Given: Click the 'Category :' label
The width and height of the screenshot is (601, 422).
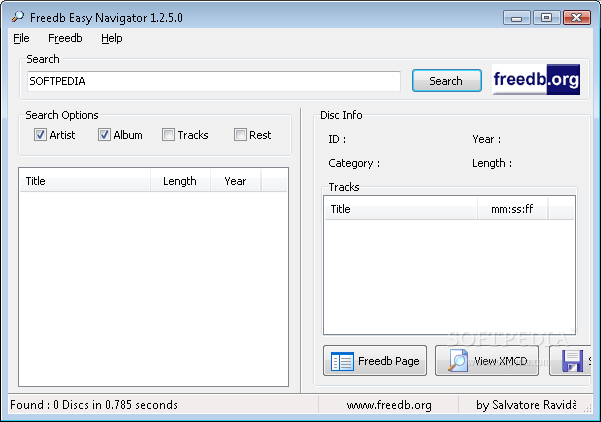Looking at the screenshot, I should tap(354, 163).
